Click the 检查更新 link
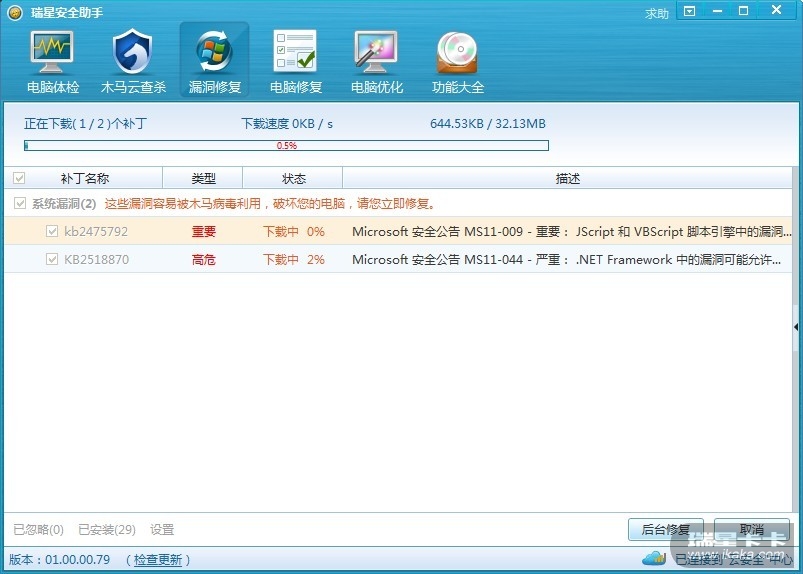Viewport: 803px width, 574px height. (158, 560)
